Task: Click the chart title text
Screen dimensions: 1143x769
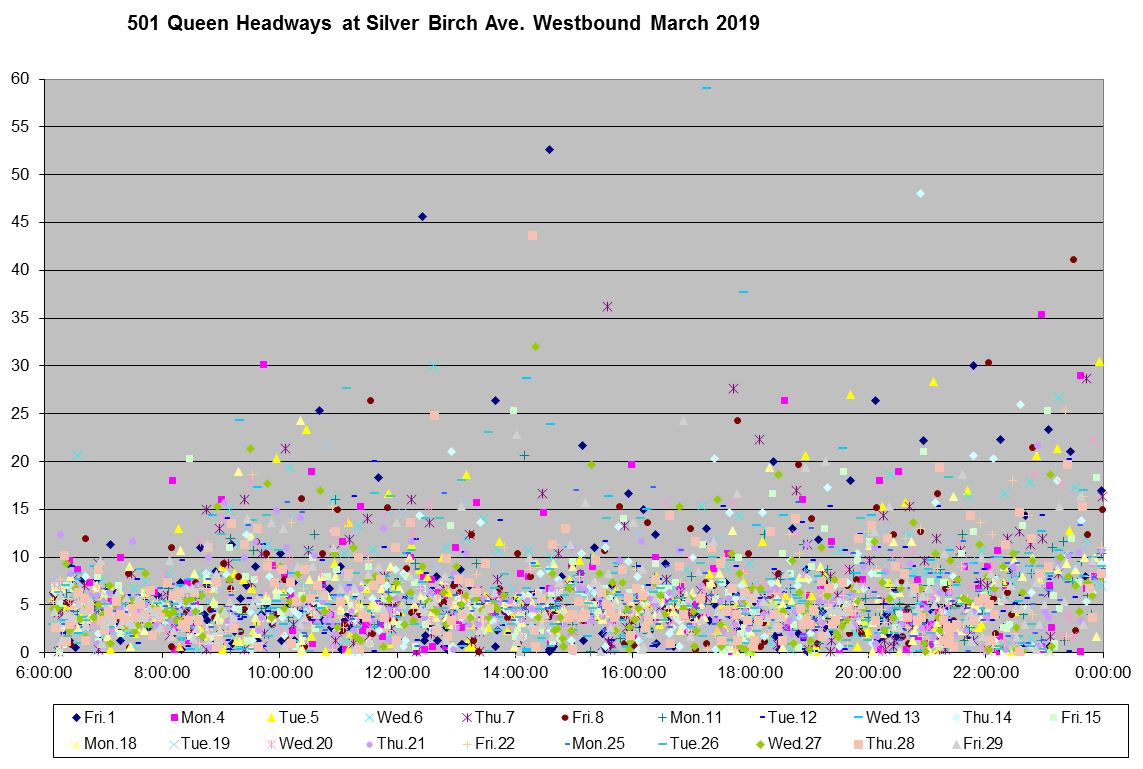Action: coord(443,23)
